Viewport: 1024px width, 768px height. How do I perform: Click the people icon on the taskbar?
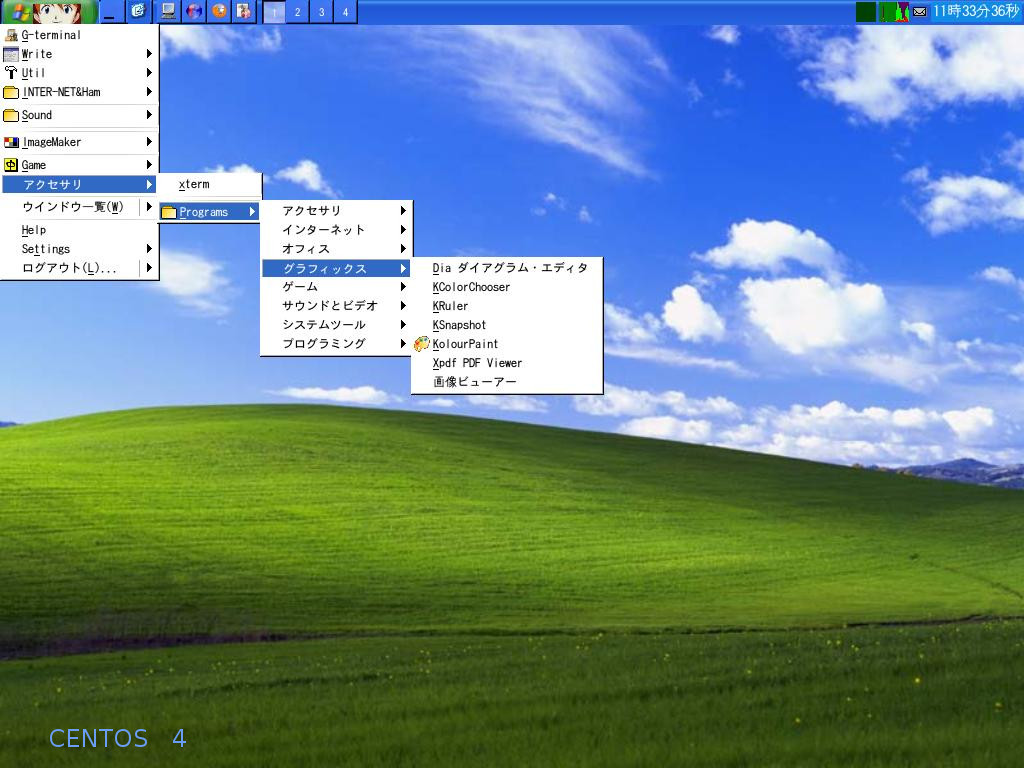click(x=244, y=12)
